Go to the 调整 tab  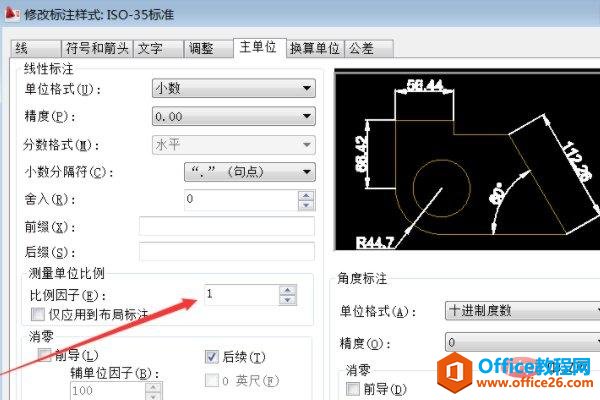pyautogui.click(x=209, y=49)
